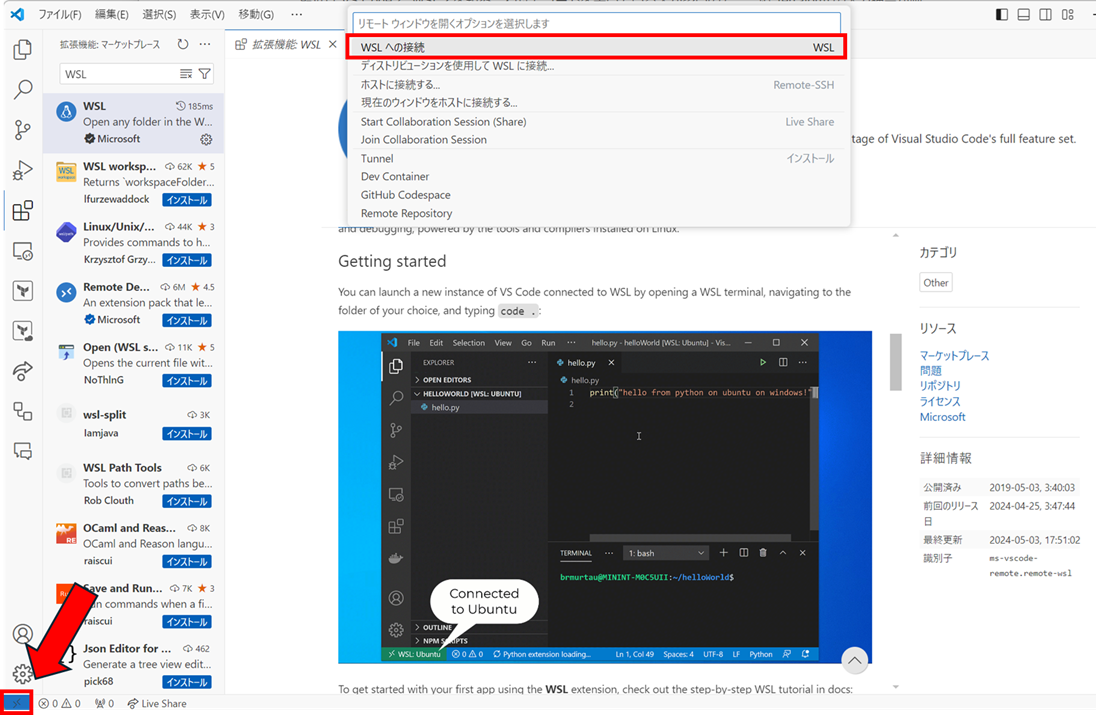Show errors and warnings in status bar
This screenshot has width=1096, height=715.
coord(60,704)
